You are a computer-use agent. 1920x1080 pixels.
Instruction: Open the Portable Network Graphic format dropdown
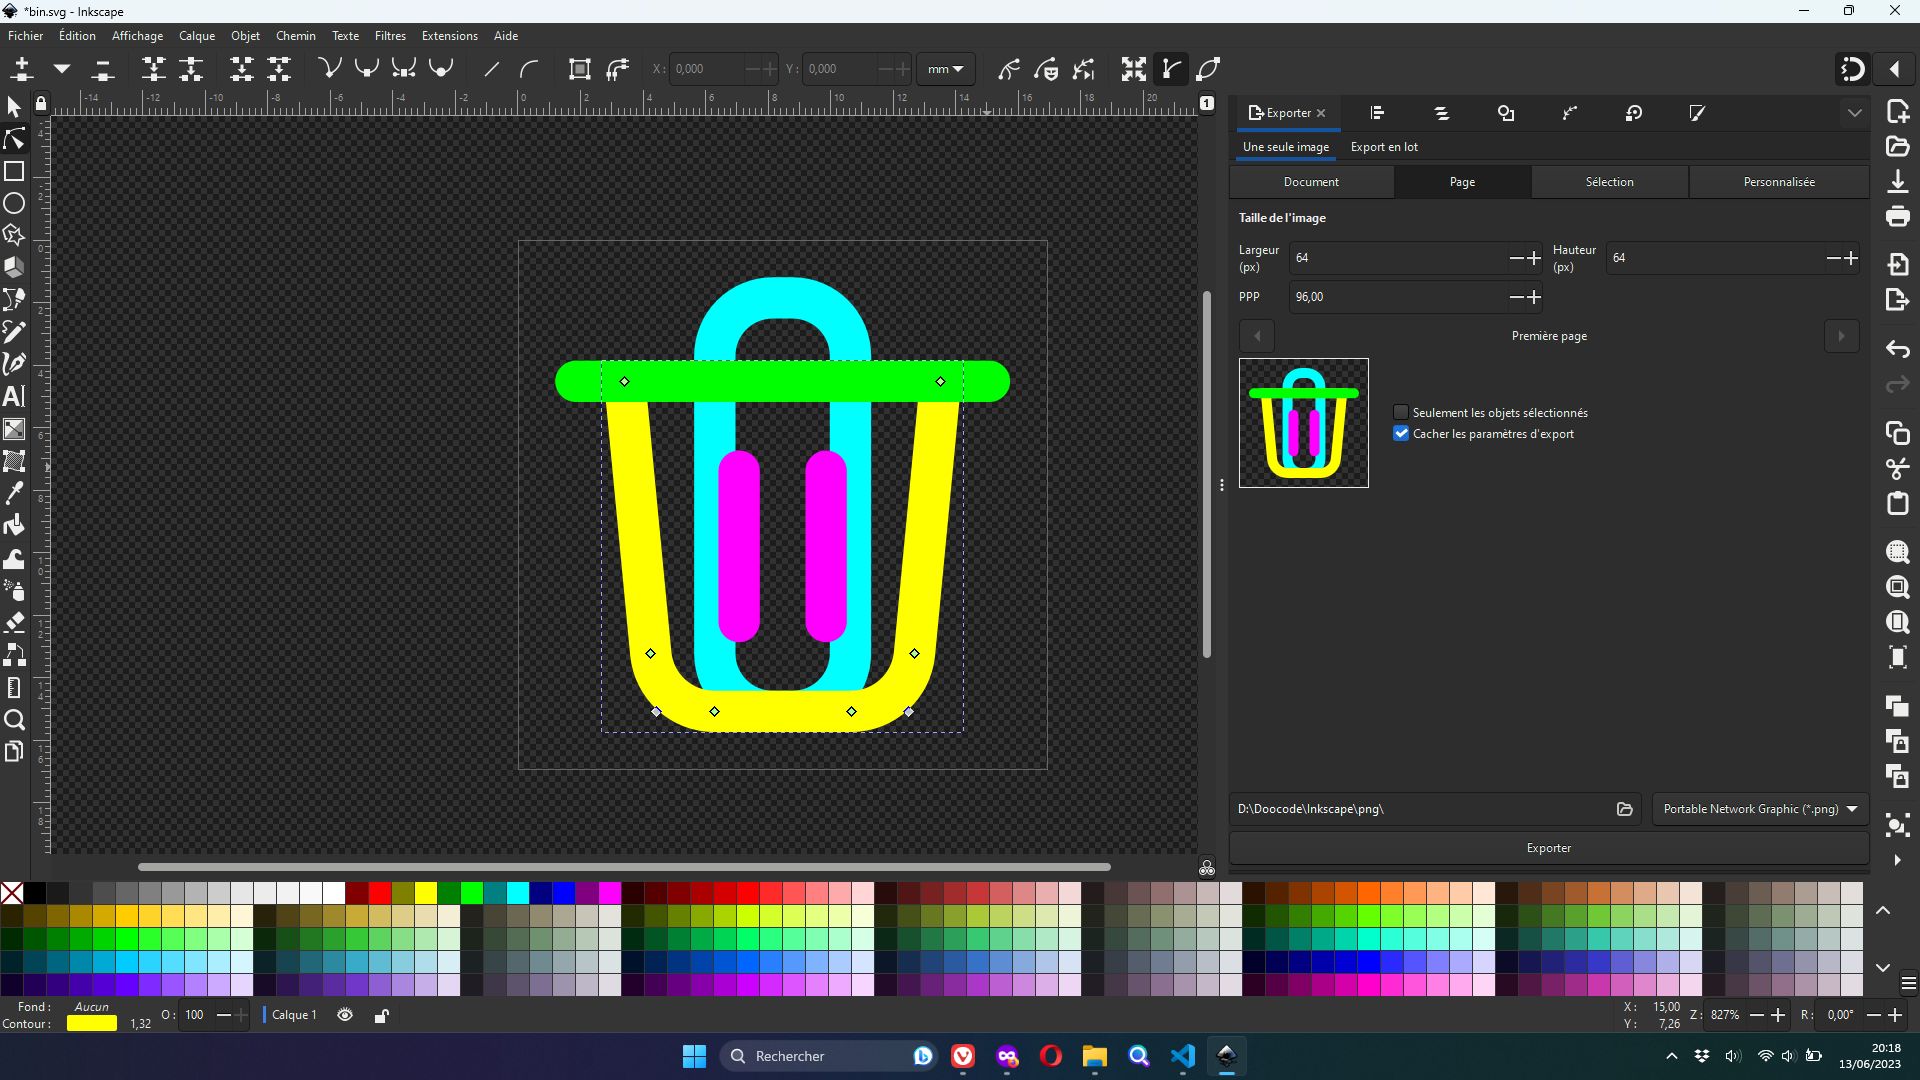pyautogui.click(x=1760, y=809)
